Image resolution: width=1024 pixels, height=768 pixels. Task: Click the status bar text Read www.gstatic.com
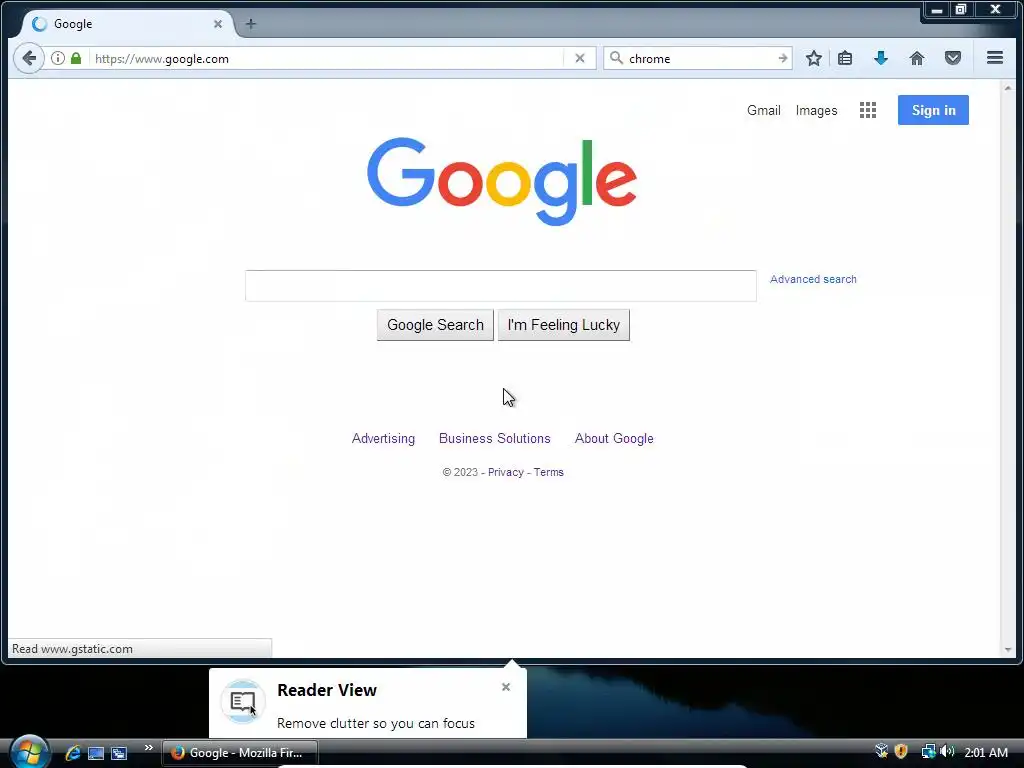tap(72, 648)
